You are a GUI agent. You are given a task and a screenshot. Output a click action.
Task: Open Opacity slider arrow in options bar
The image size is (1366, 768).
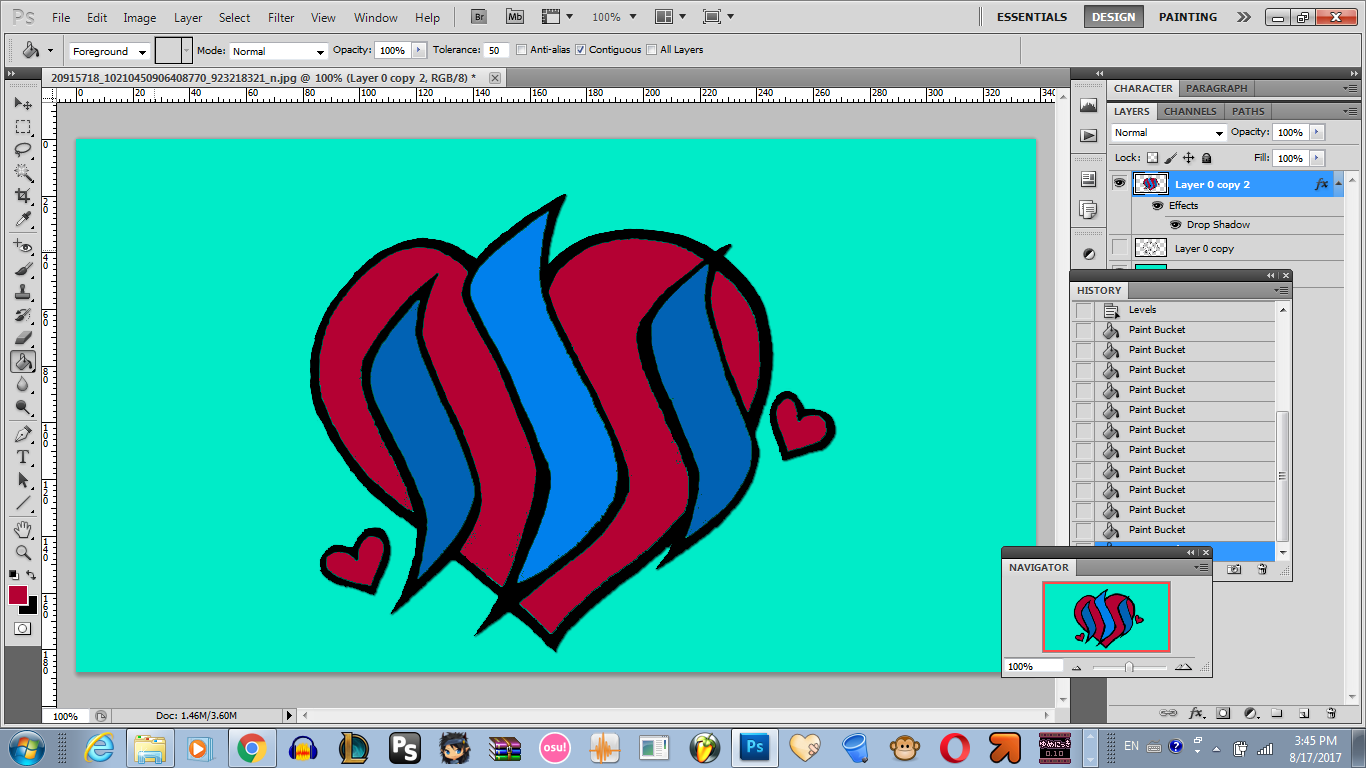coord(418,50)
